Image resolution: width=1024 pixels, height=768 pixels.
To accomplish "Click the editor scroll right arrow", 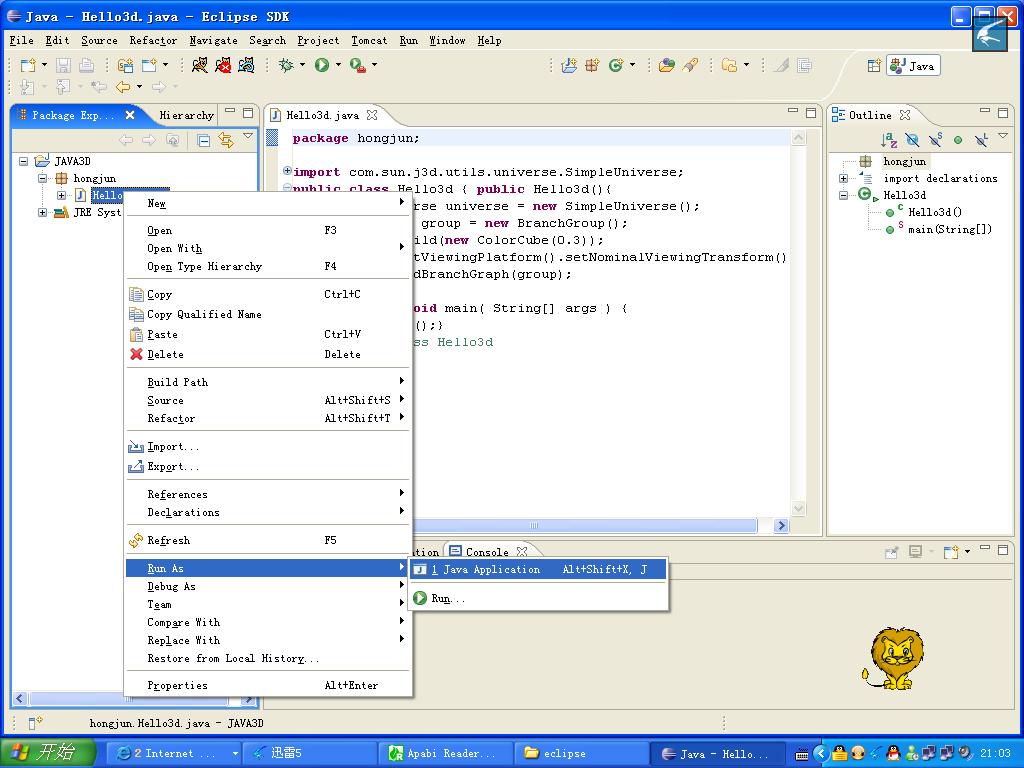I will pos(781,525).
